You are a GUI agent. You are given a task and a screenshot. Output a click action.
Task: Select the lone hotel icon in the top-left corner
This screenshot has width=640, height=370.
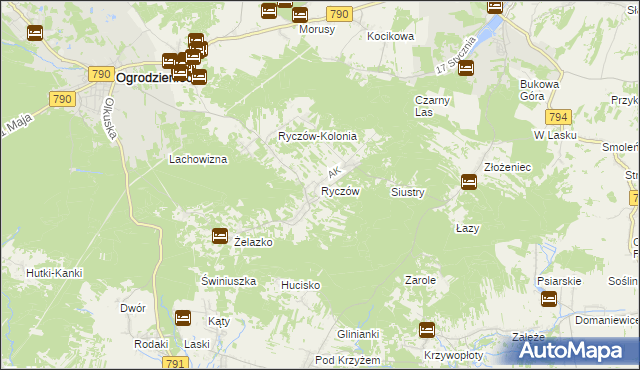[x=35, y=33]
